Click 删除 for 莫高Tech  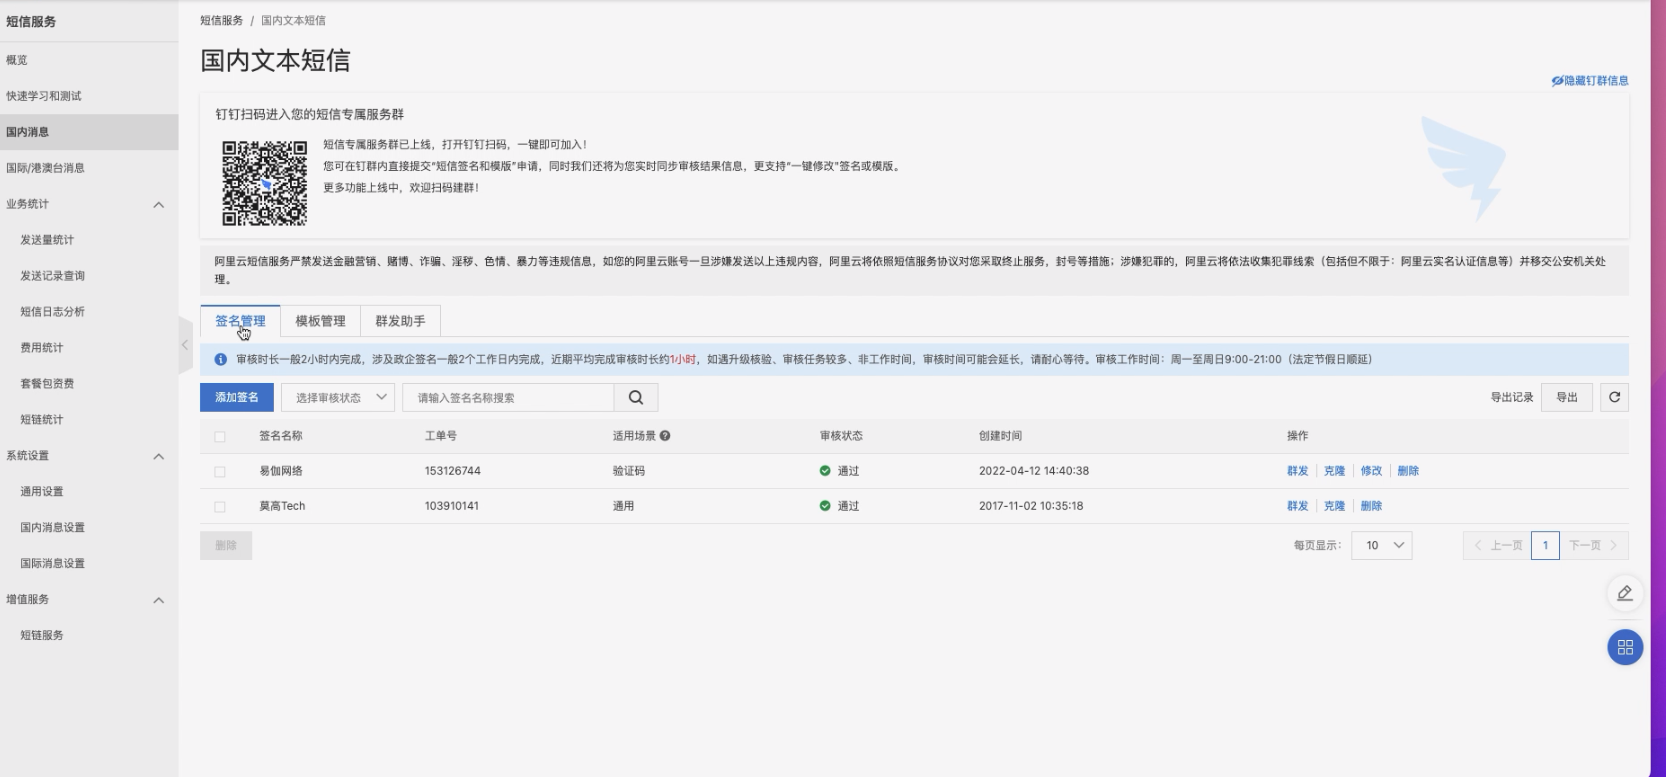pos(1371,506)
